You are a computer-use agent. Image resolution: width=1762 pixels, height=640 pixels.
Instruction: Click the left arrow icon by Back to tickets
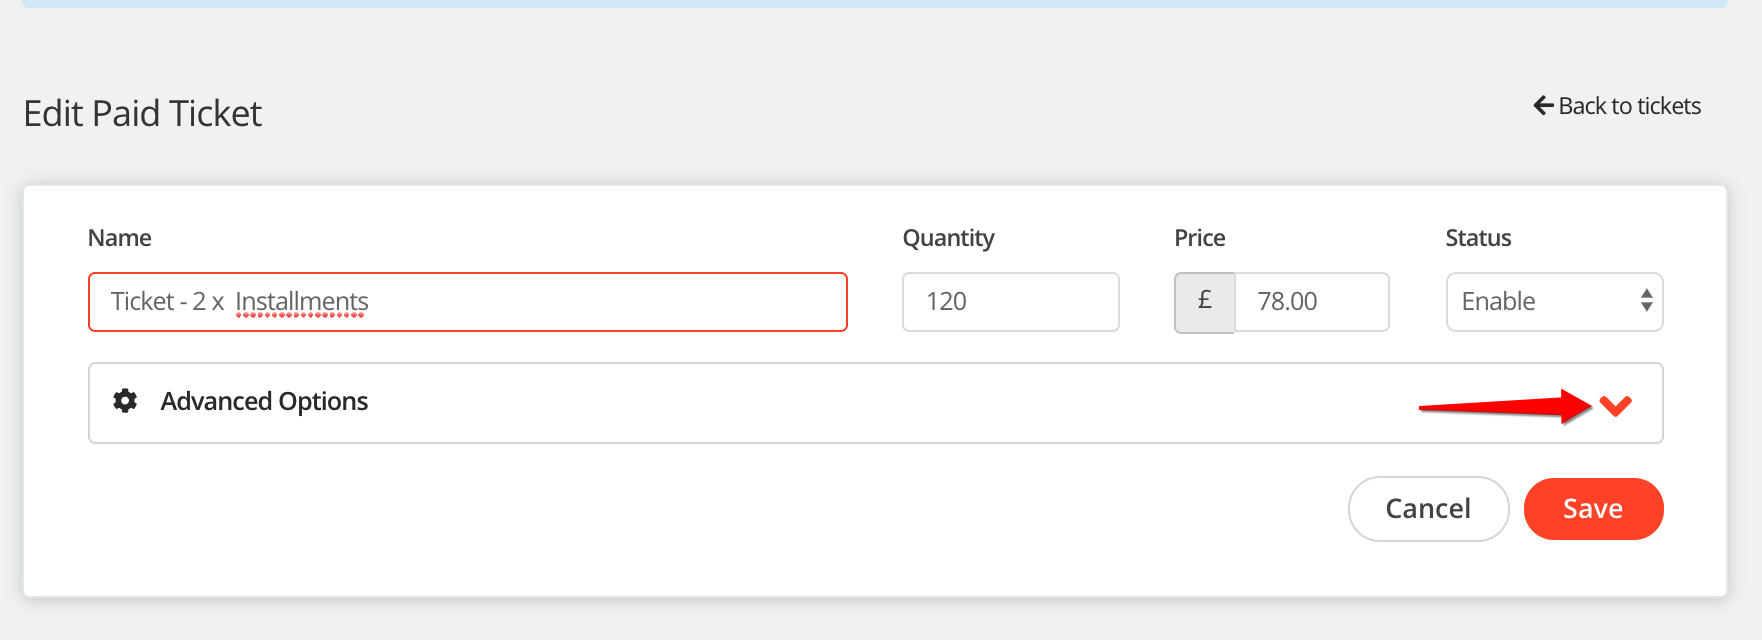tap(1543, 106)
